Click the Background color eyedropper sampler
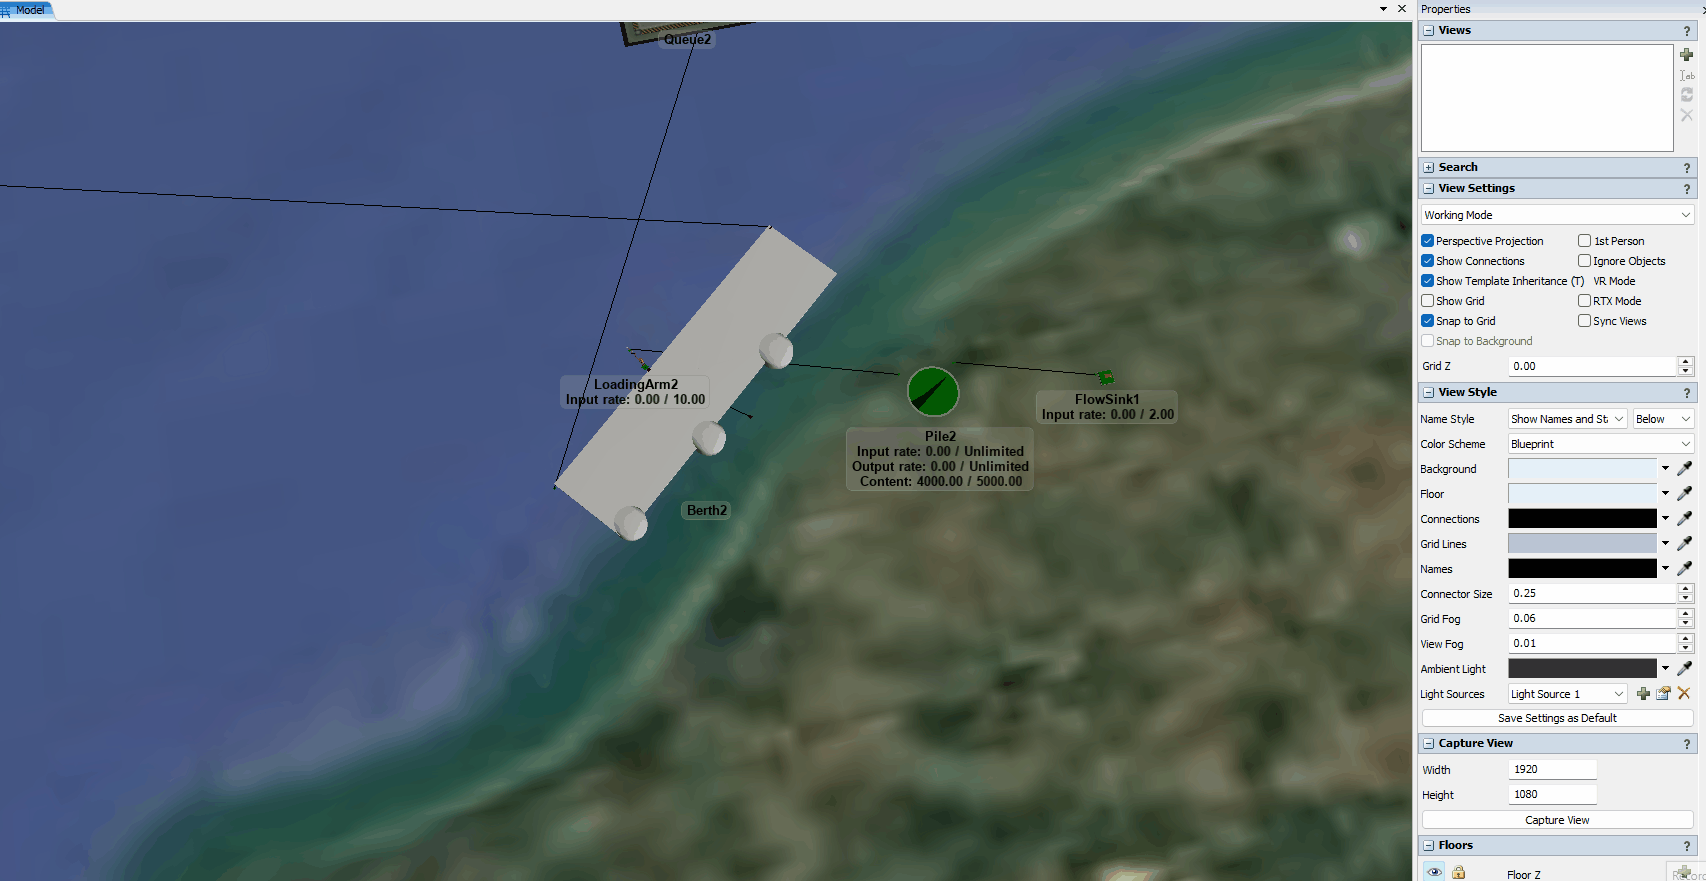The width and height of the screenshot is (1706, 881). 1684,468
